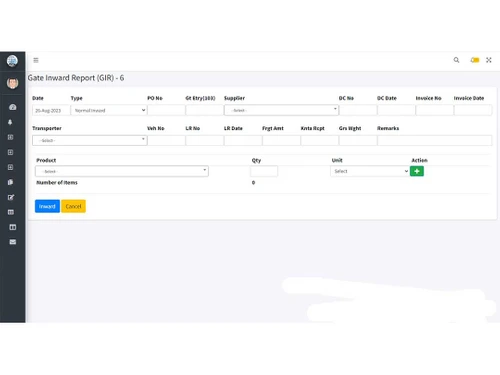Focus the PO No input field
500x375 pixels.
166,110
